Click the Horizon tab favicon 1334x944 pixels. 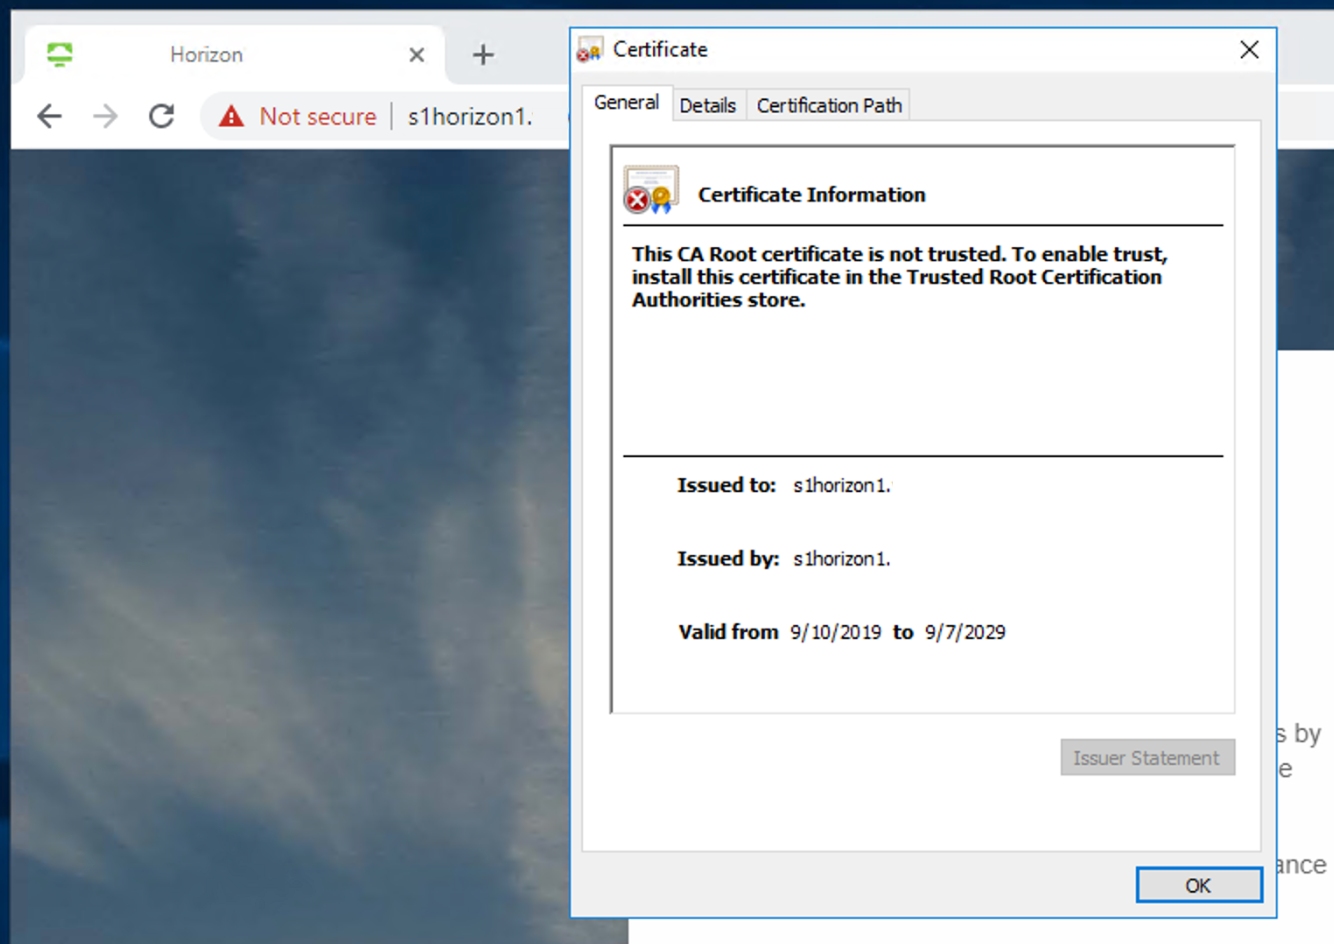(61, 54)
